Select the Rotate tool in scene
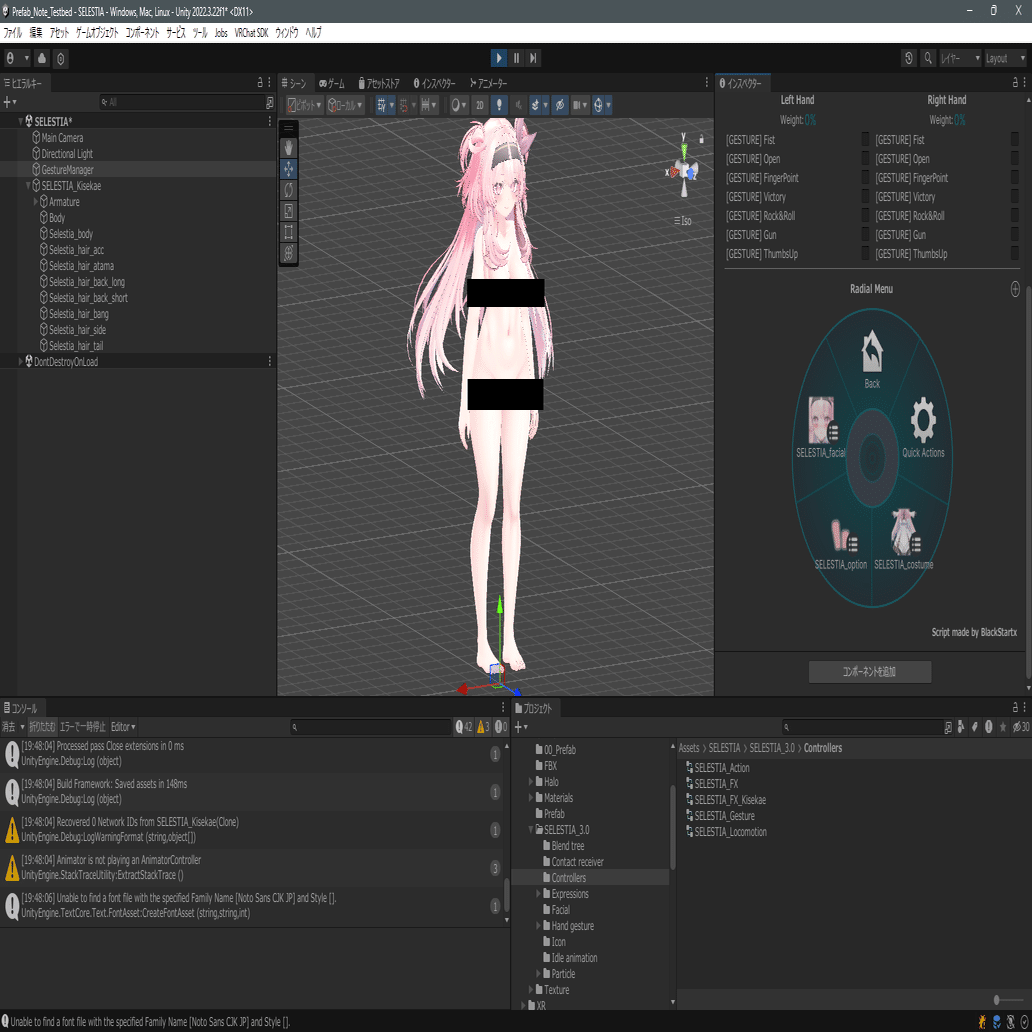 pyautogui.click(x=288, y=190)
